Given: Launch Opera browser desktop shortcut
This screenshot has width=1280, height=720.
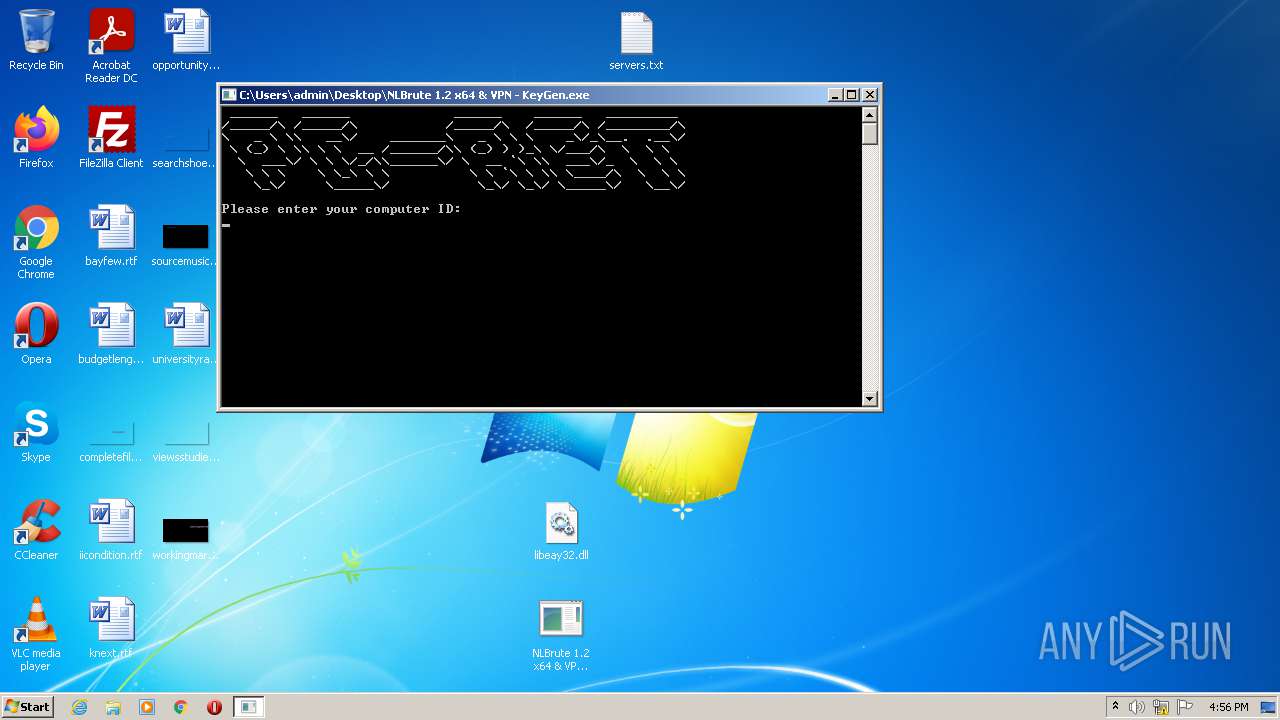Looking at the screenshot, I should tap(36, 334).
